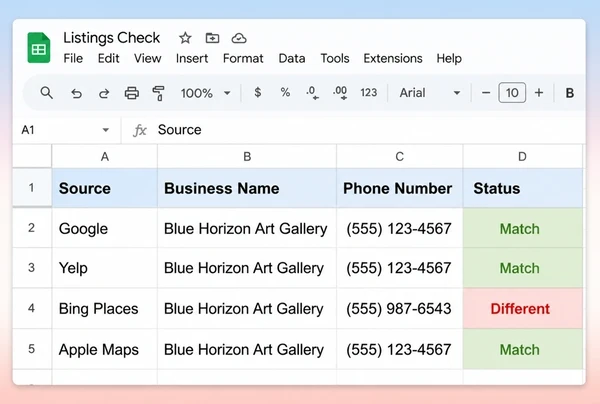600x404 pixels.
Task: Open the Edit menu
Action: point(109,59)
